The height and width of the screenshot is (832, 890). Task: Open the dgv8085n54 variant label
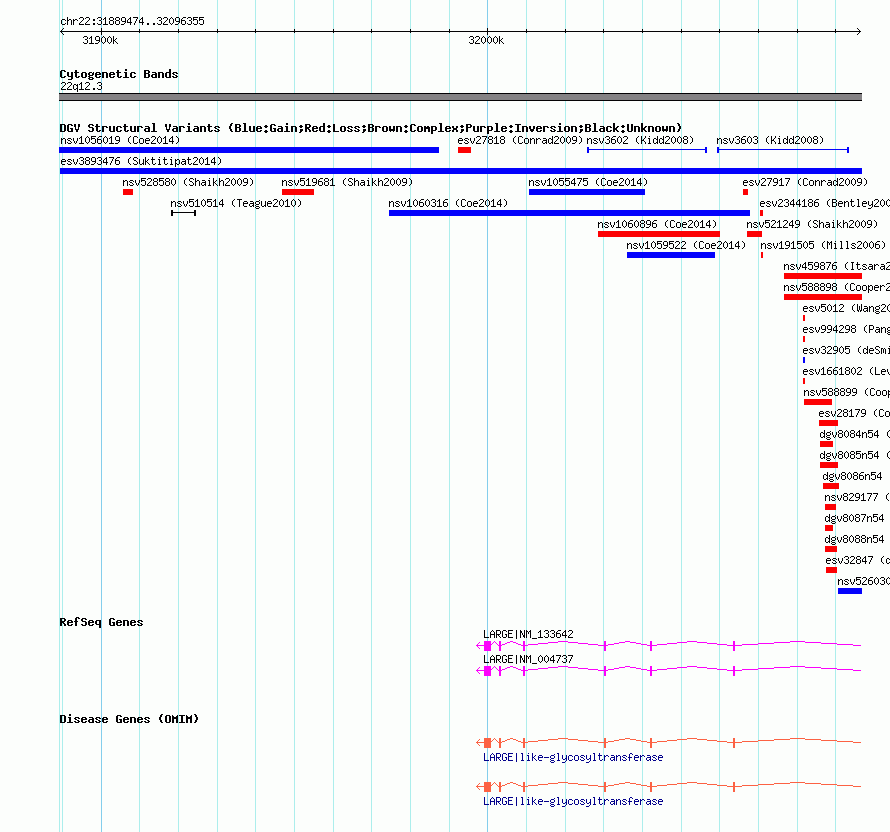854,455
